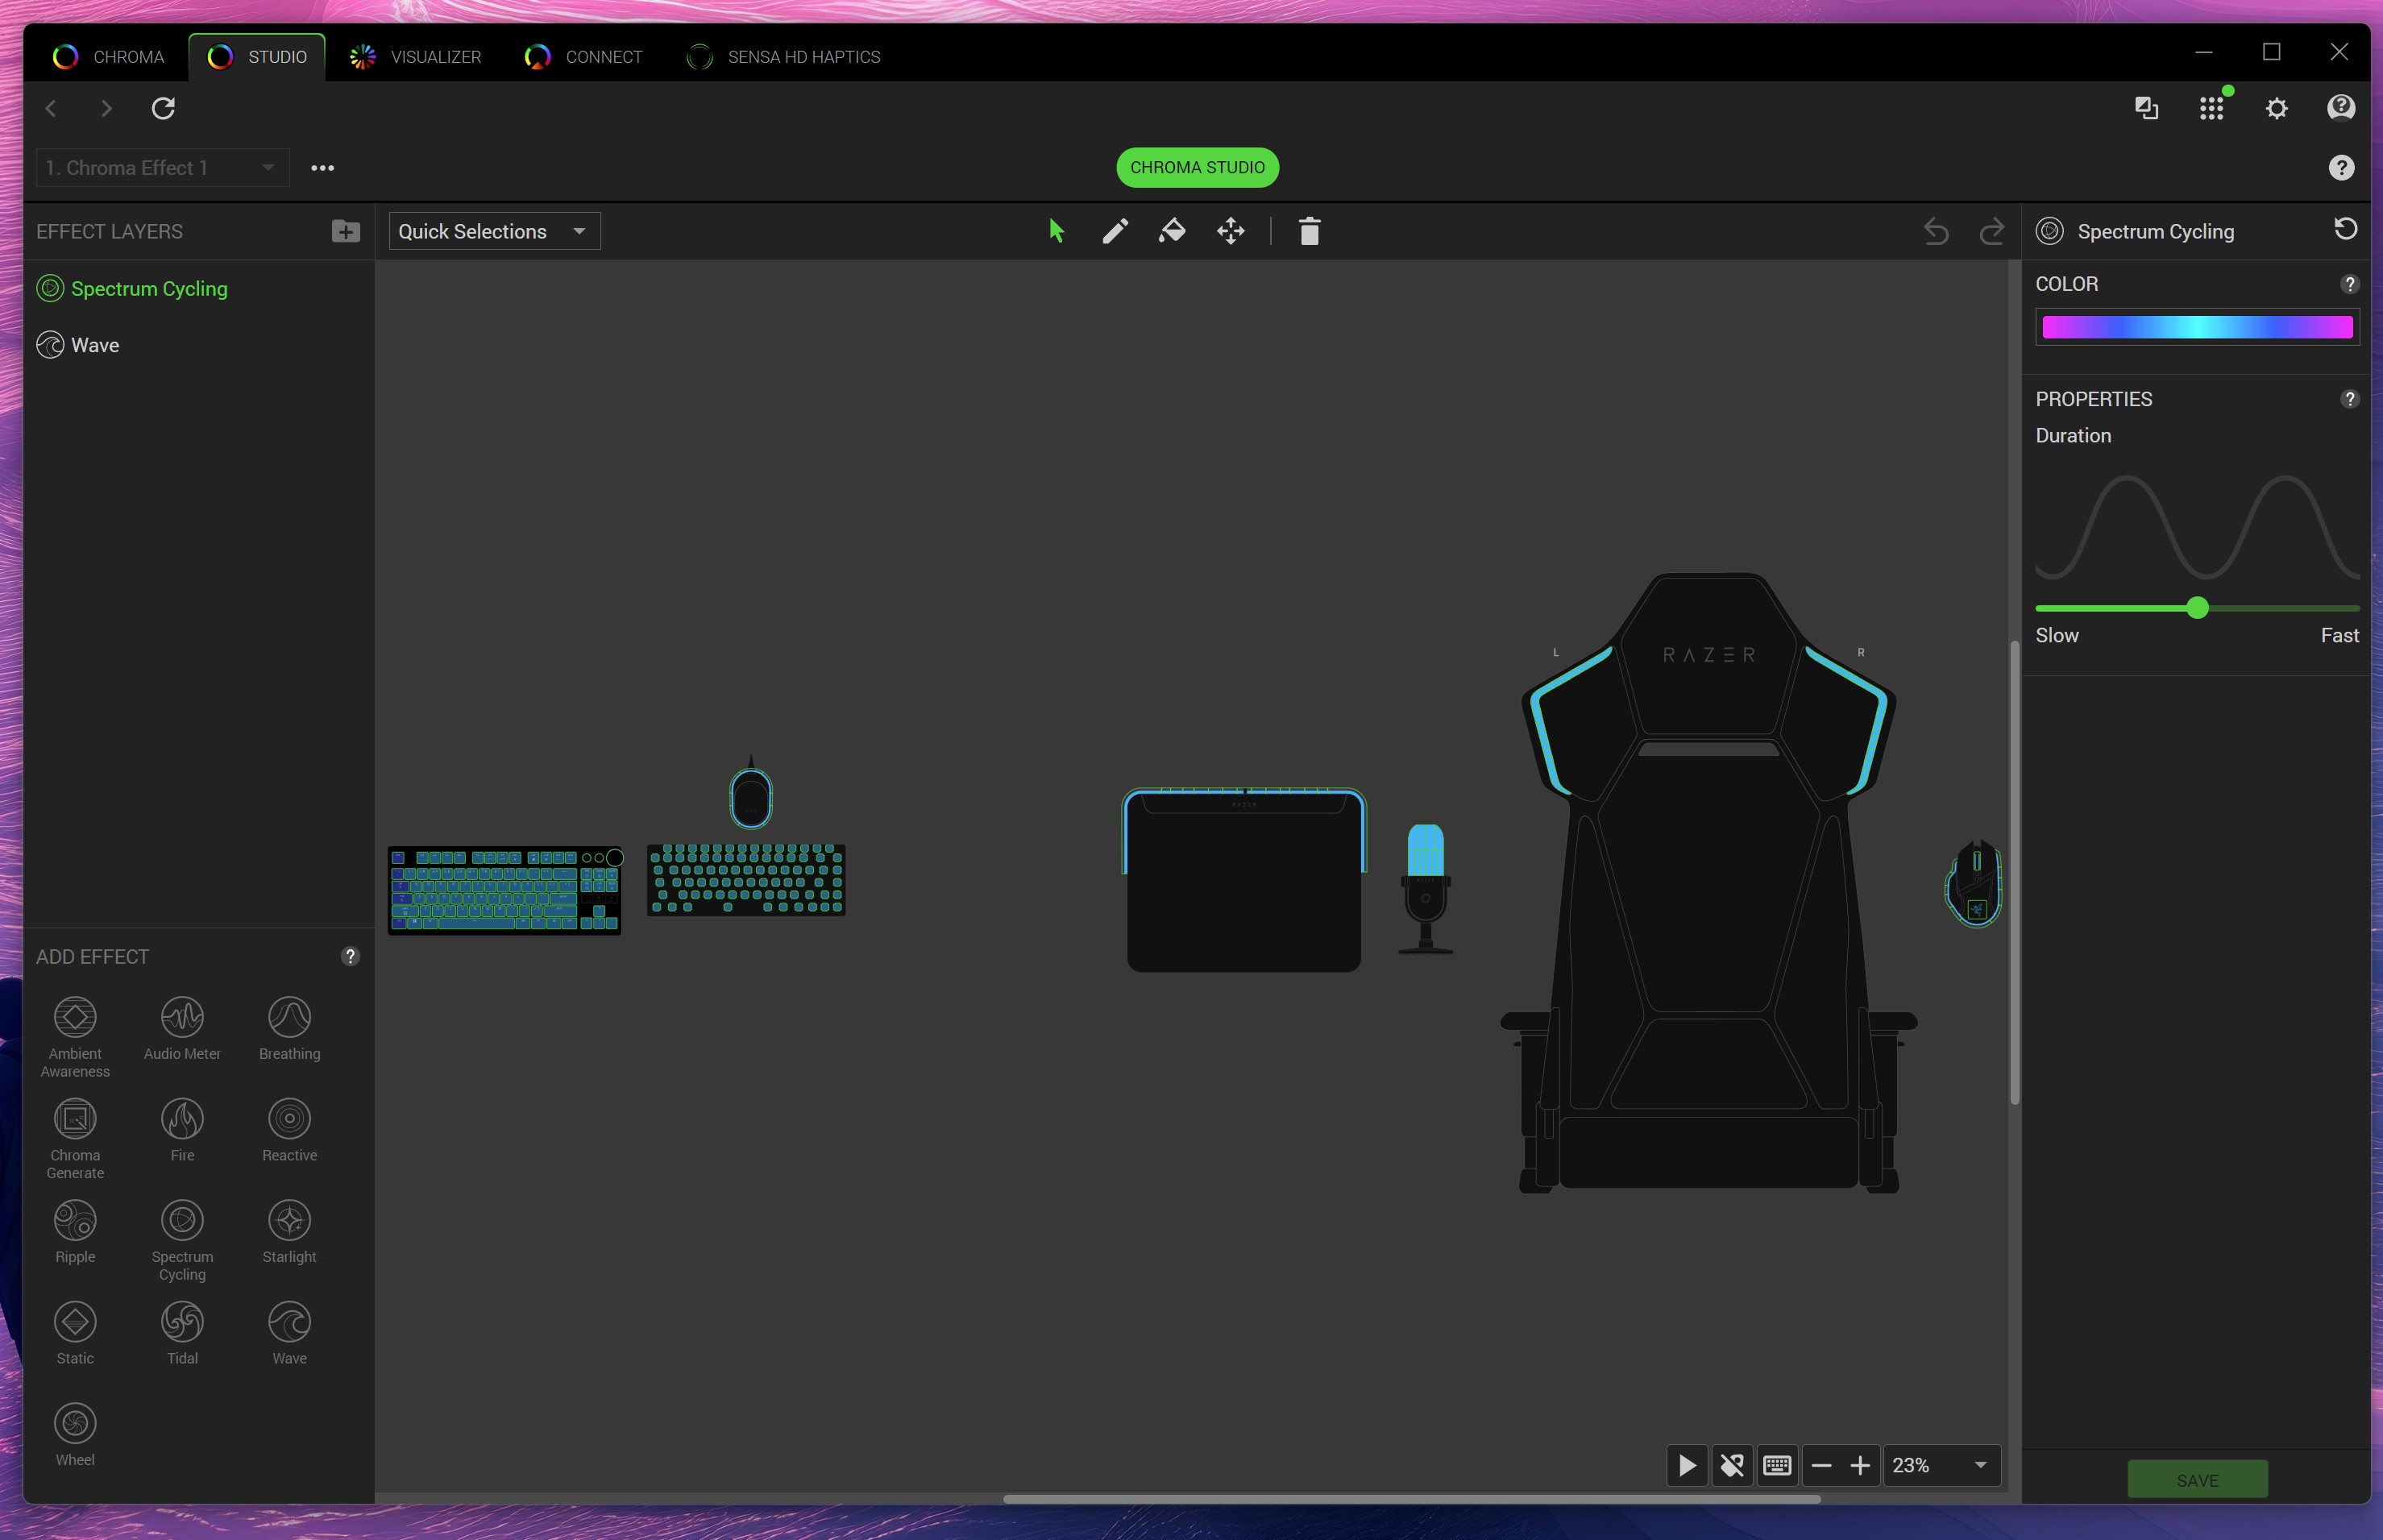Screen dimensions: 2383x1540
Task: Open the color gradient bar
Action: click(2197, 327)
